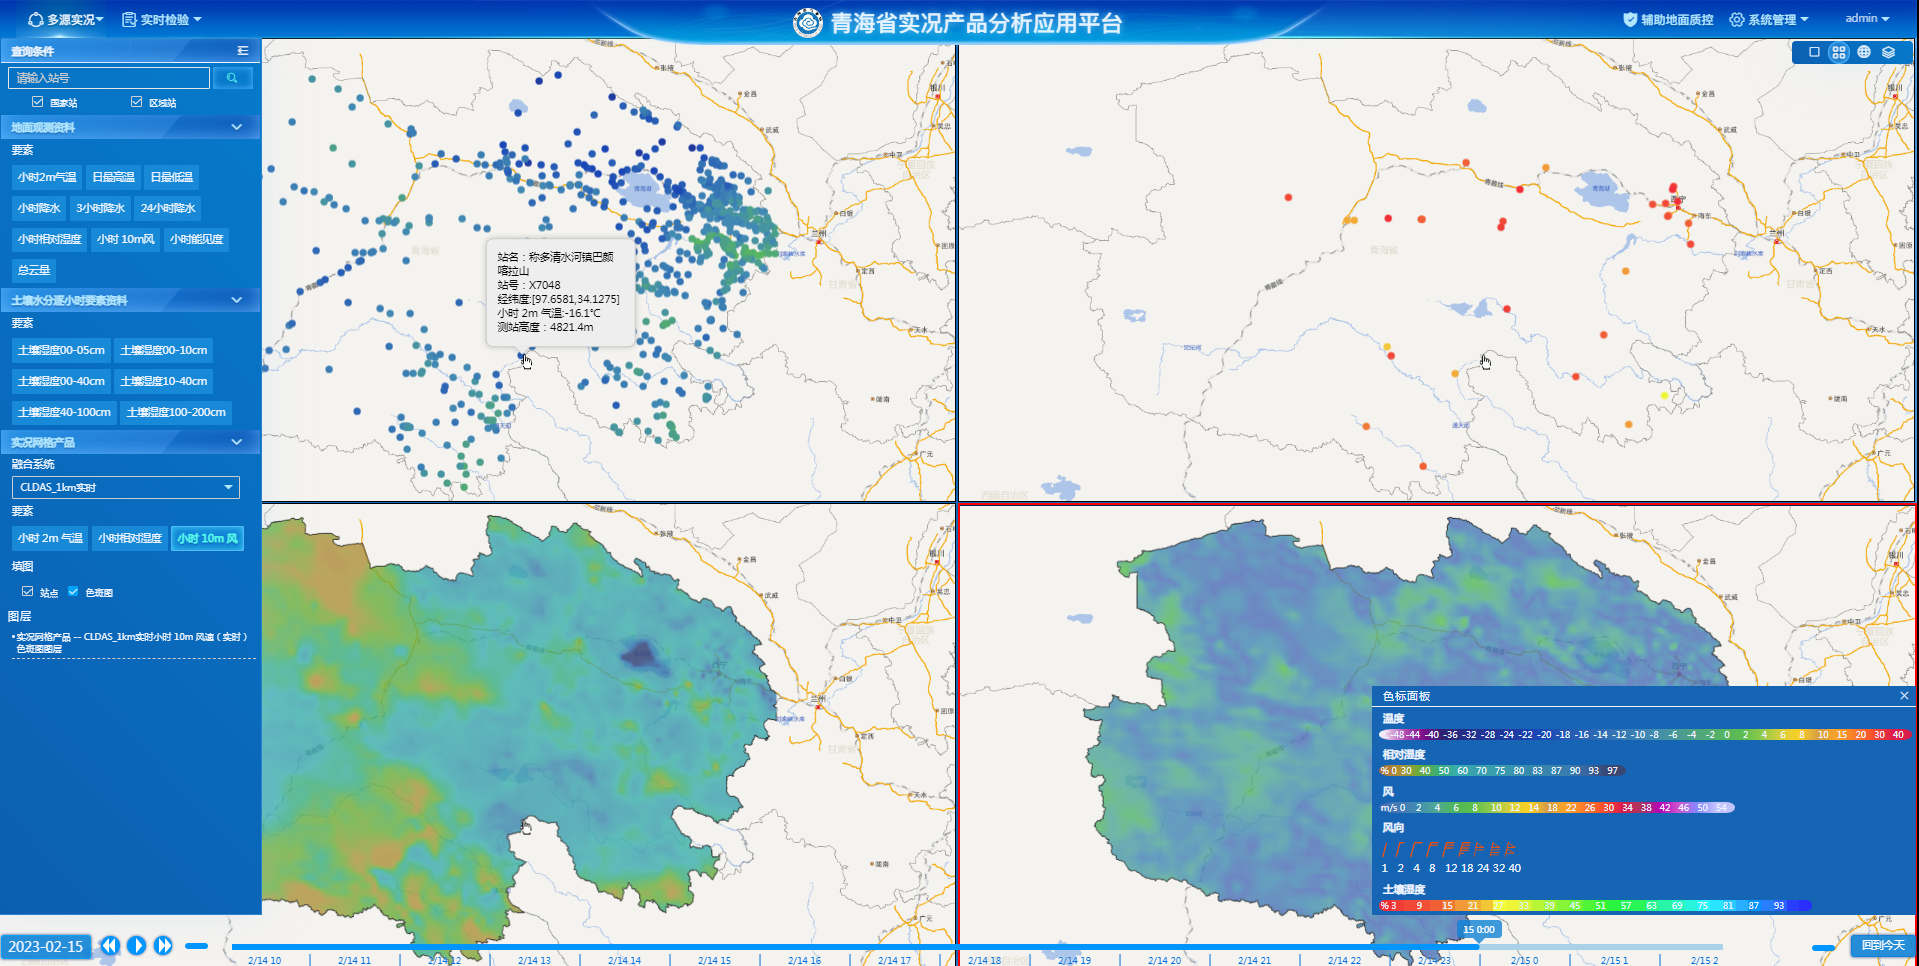Screen dimensions: 1919x966
Task: Click the platform logo emblem in header
Action: (808, 22)
